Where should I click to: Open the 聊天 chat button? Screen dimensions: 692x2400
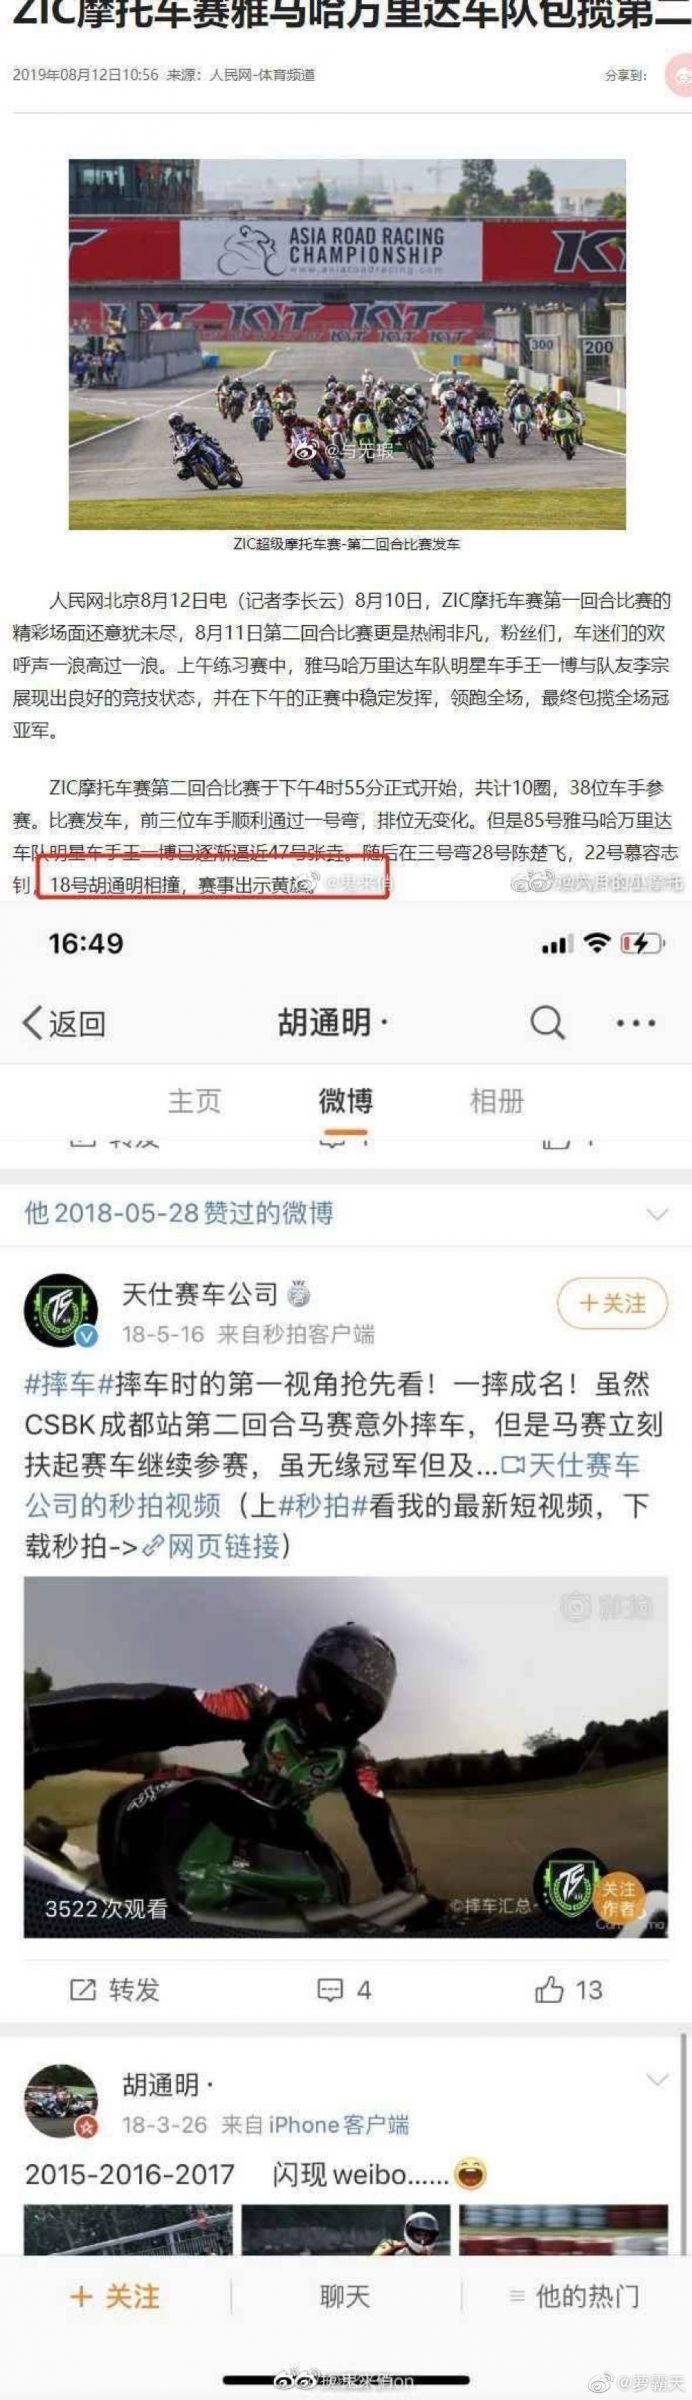click(345, 2296)
